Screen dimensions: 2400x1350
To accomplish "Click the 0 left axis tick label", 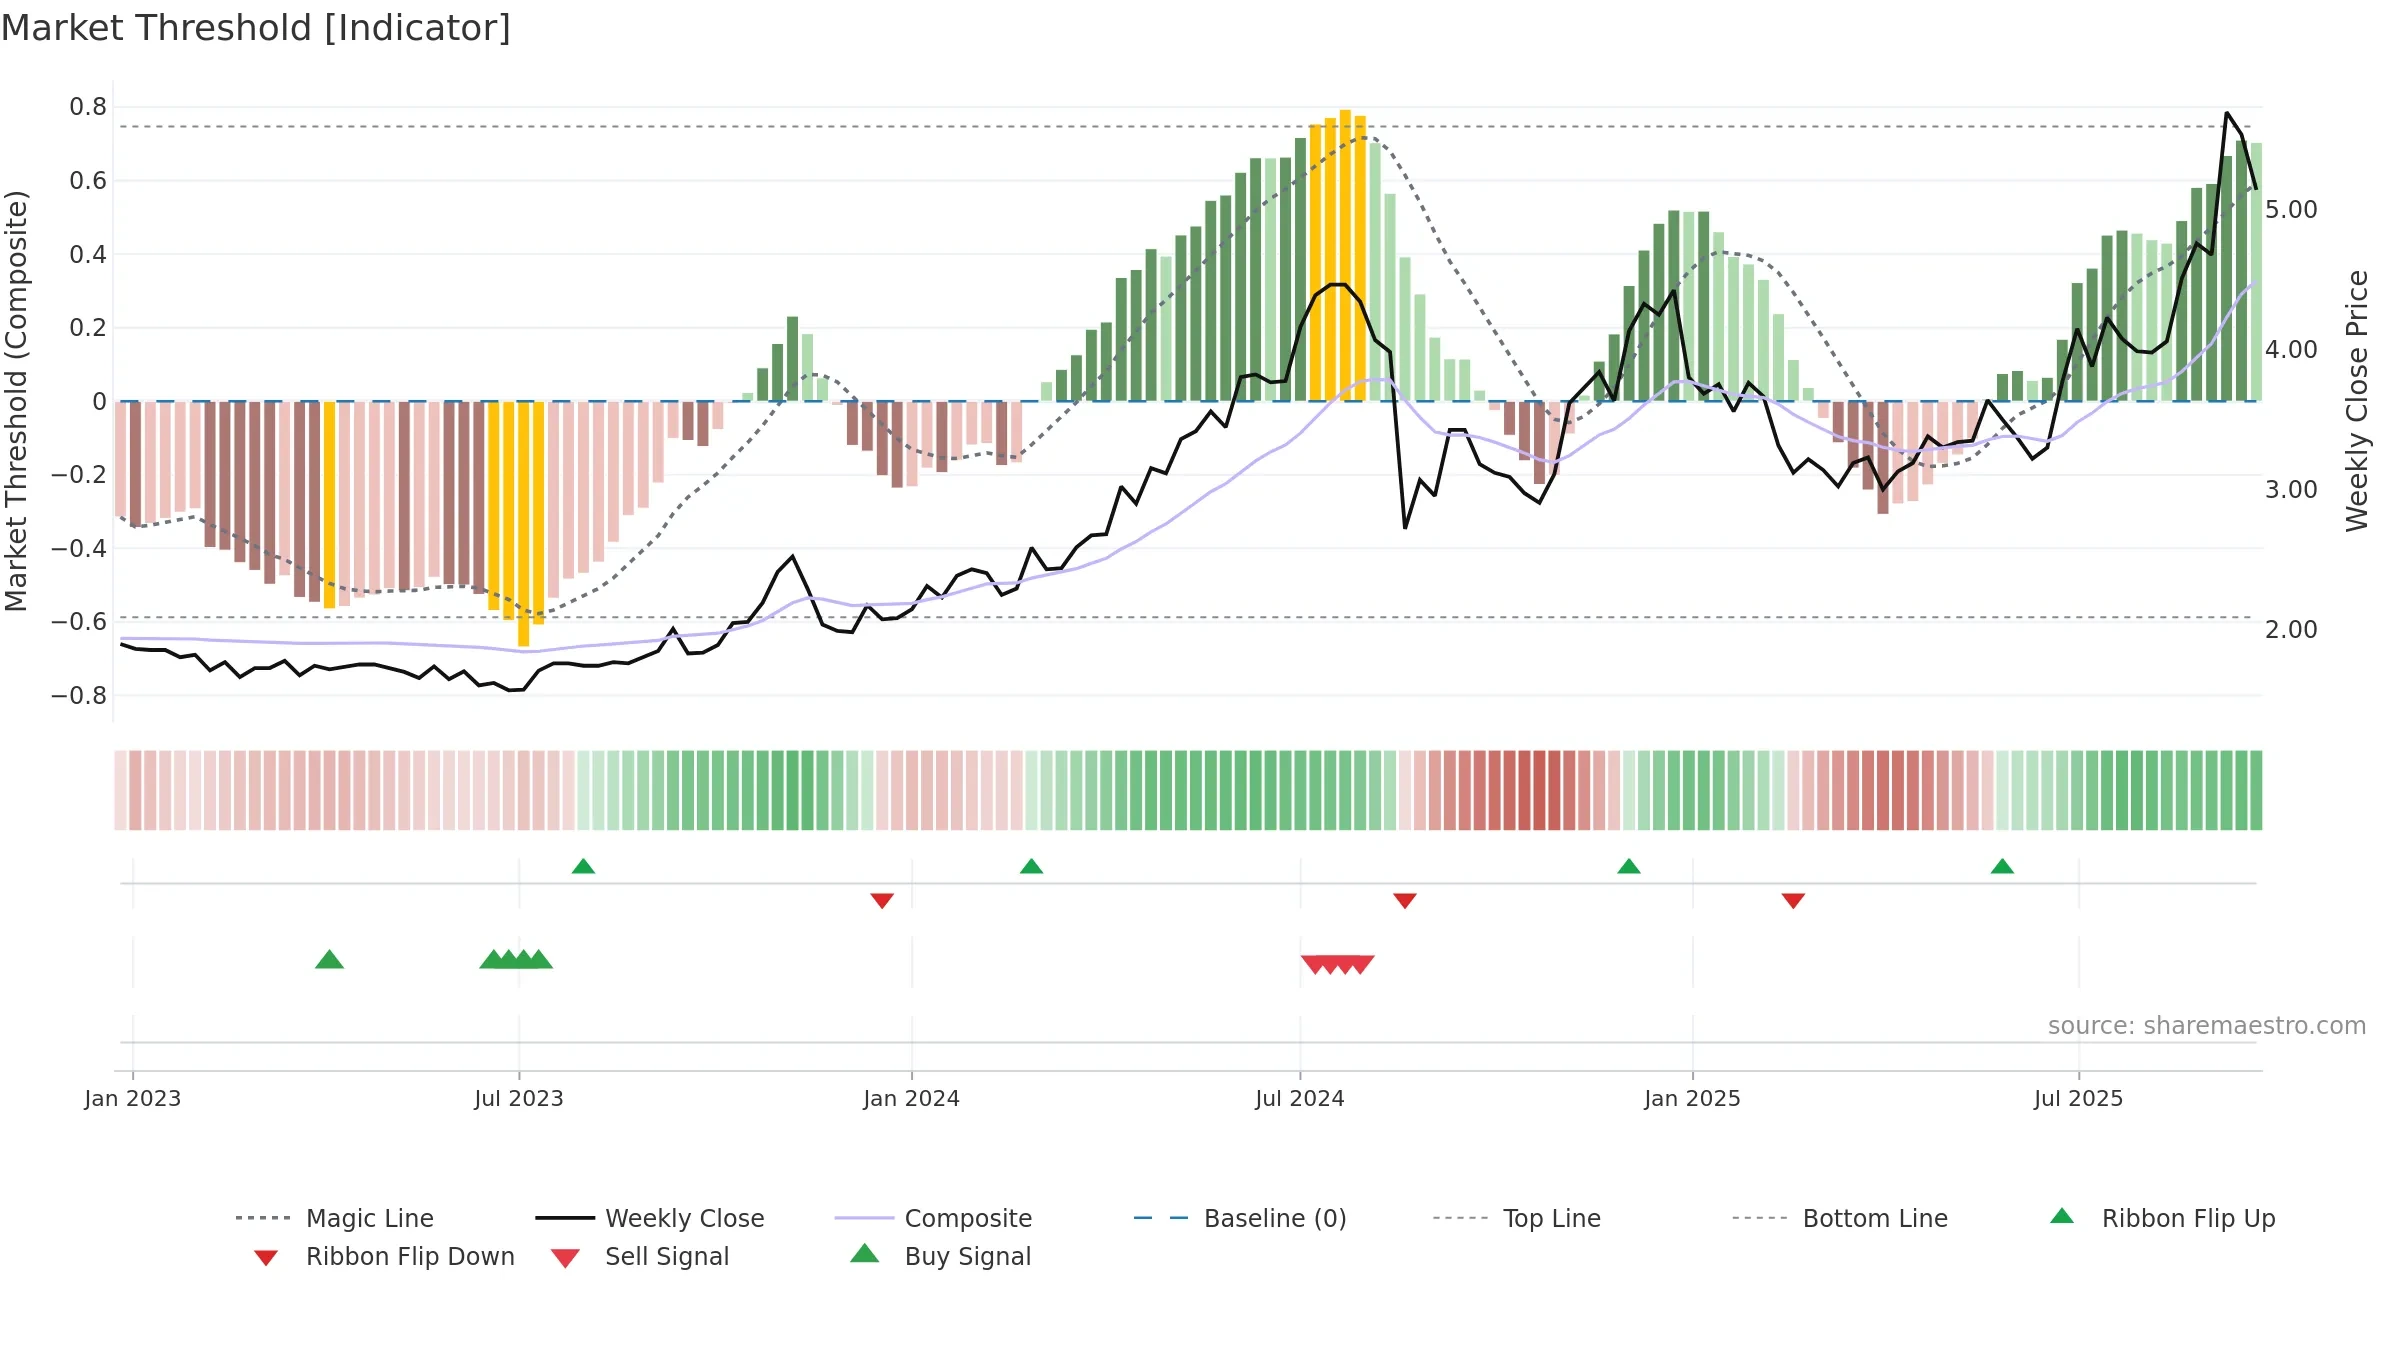I will click(x=99, y=401).
